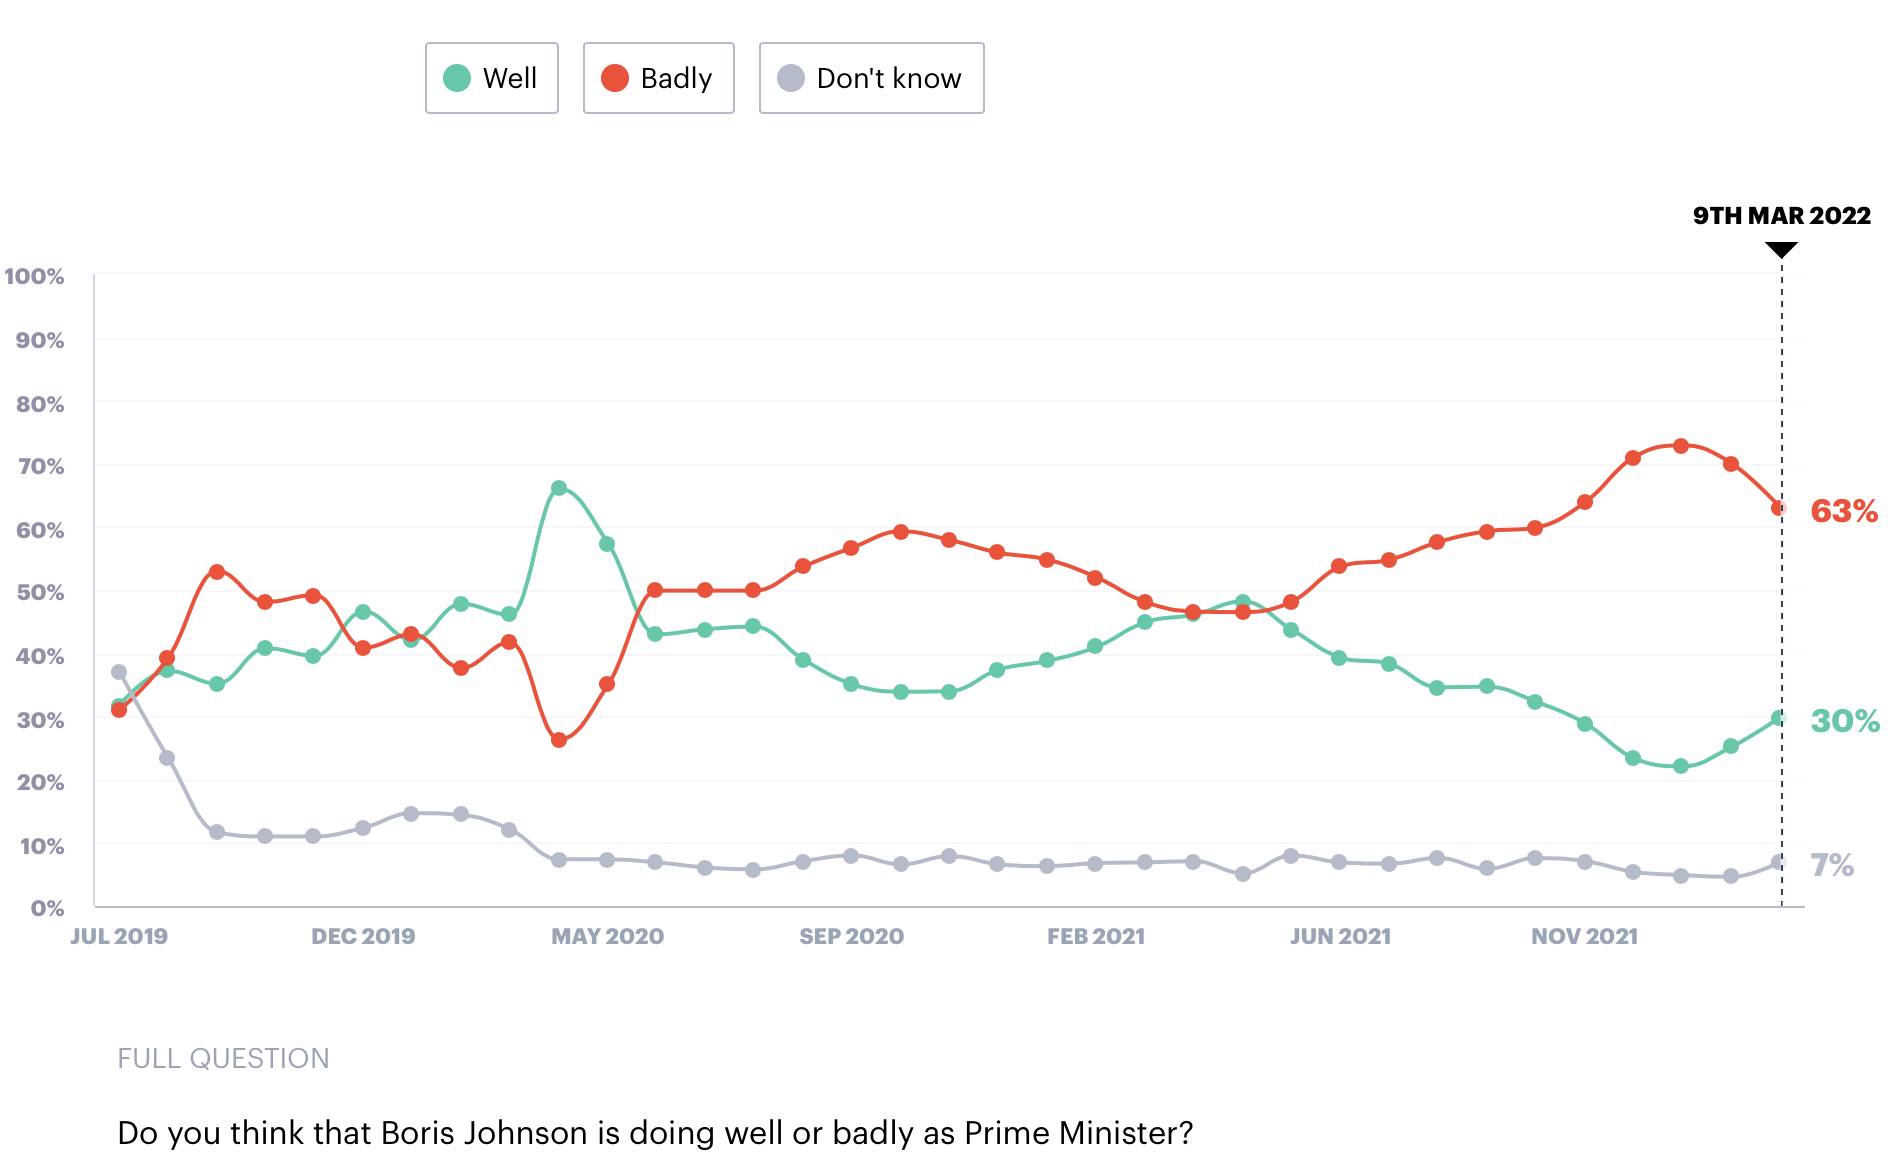Viewport: 1902px width, 1166px height.
Task: Toggle the Don't know series button
Action: point(872,78)
